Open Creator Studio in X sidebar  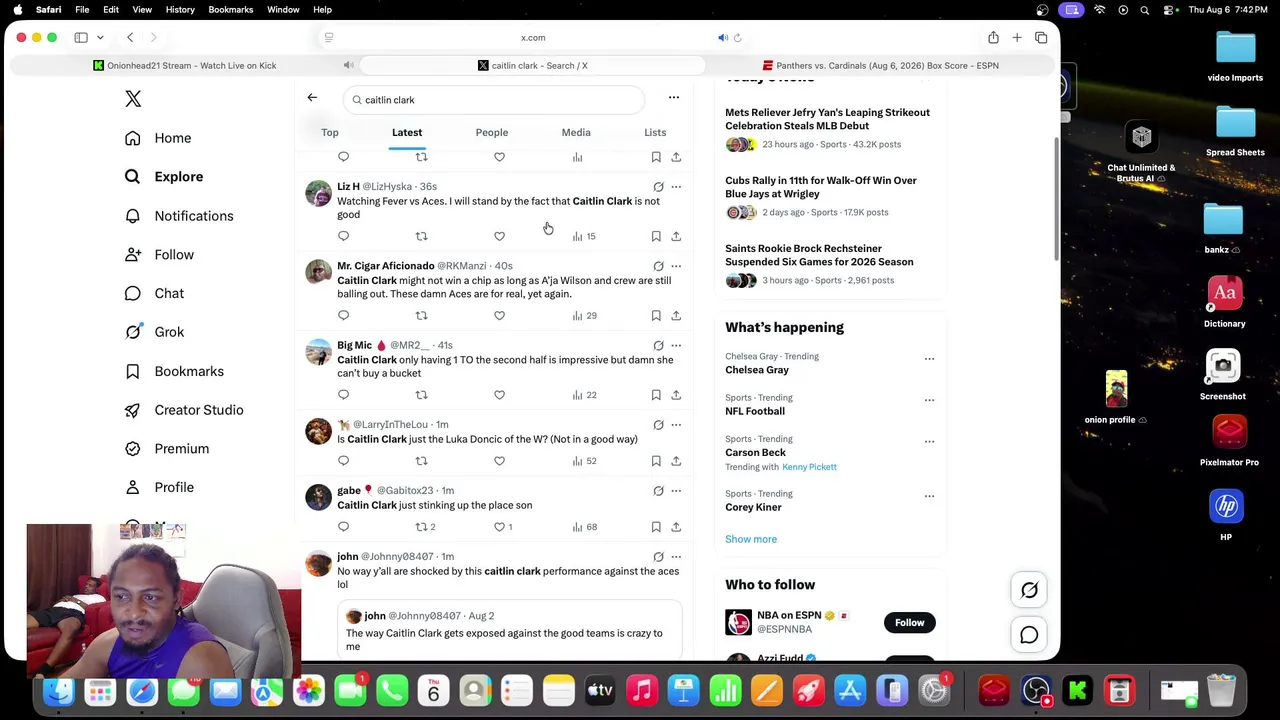tap(184, 410)
